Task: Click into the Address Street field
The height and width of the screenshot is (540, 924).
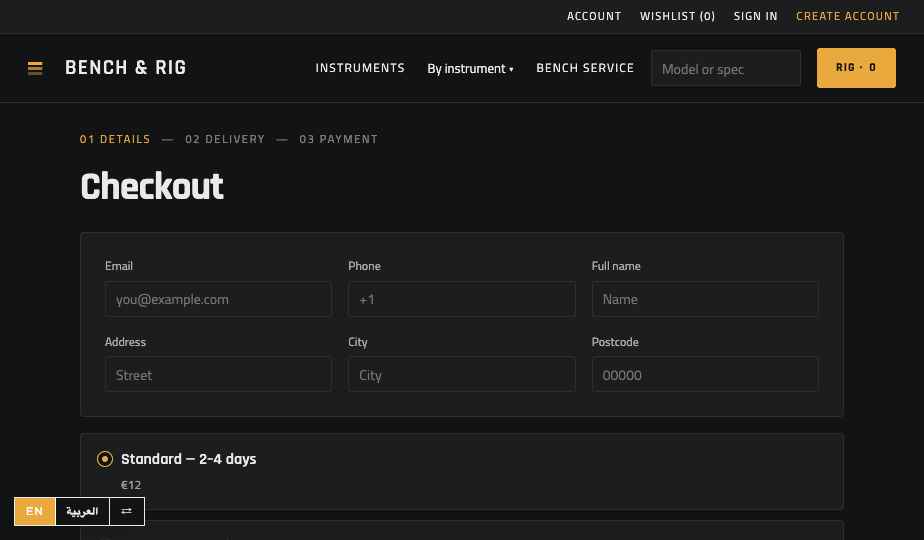Action: click(x=218, y=374)
